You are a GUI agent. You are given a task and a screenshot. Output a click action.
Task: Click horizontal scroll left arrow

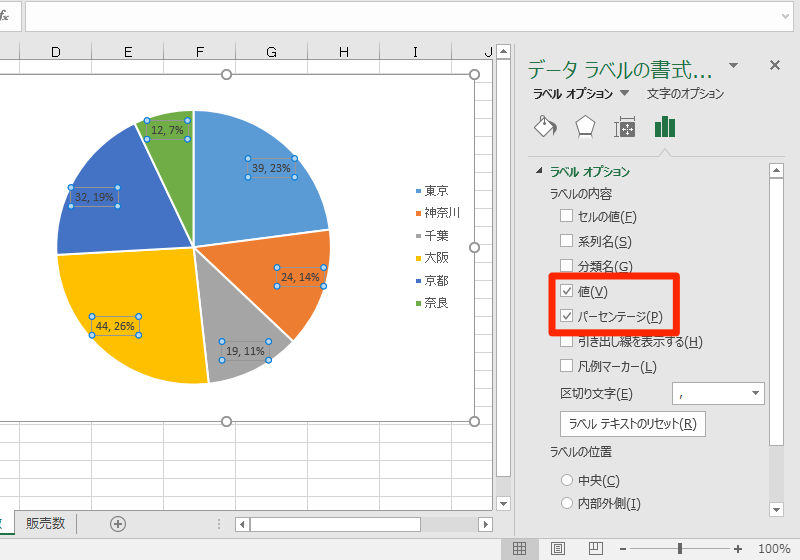tap(242, 524)
